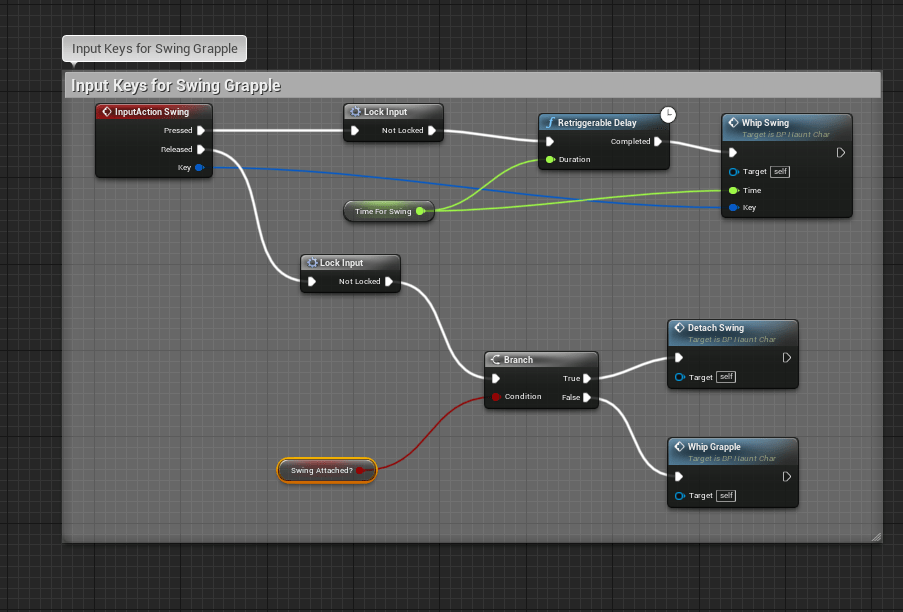Select the Swing Attached? variable node

[321, 470]
